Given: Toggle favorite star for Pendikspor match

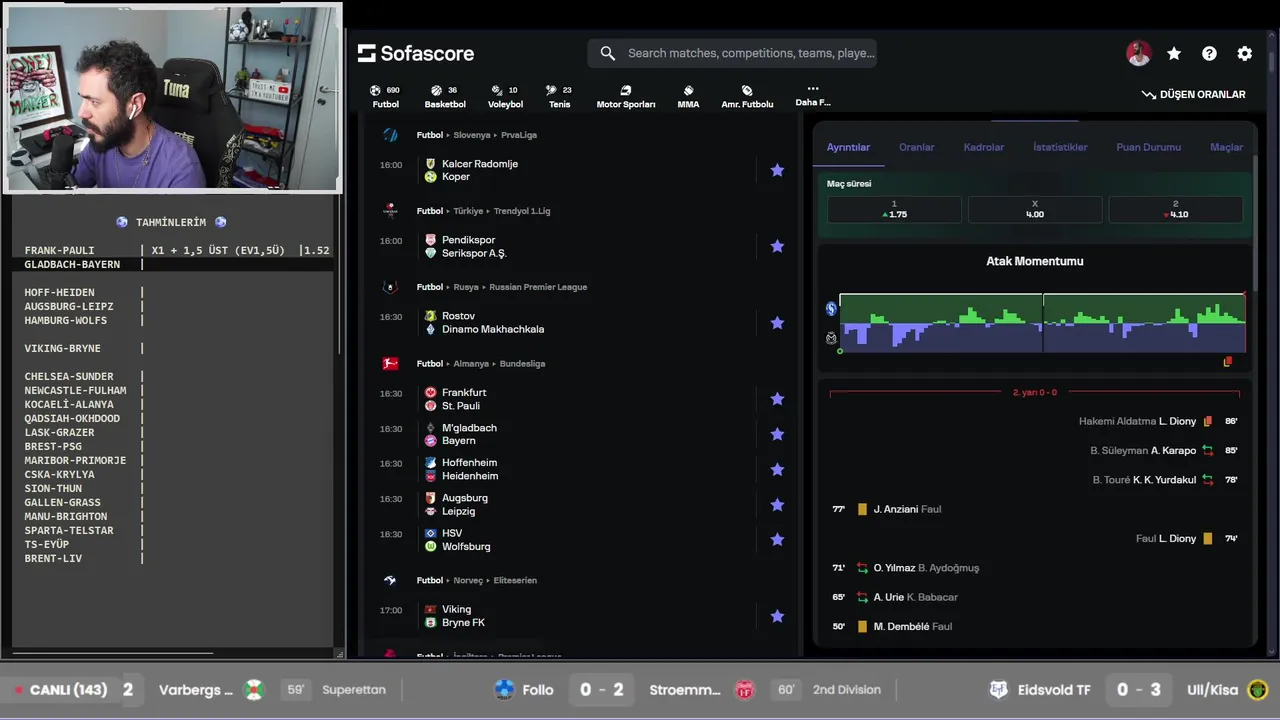Looking at the screenshot, I should coord(777,246).
